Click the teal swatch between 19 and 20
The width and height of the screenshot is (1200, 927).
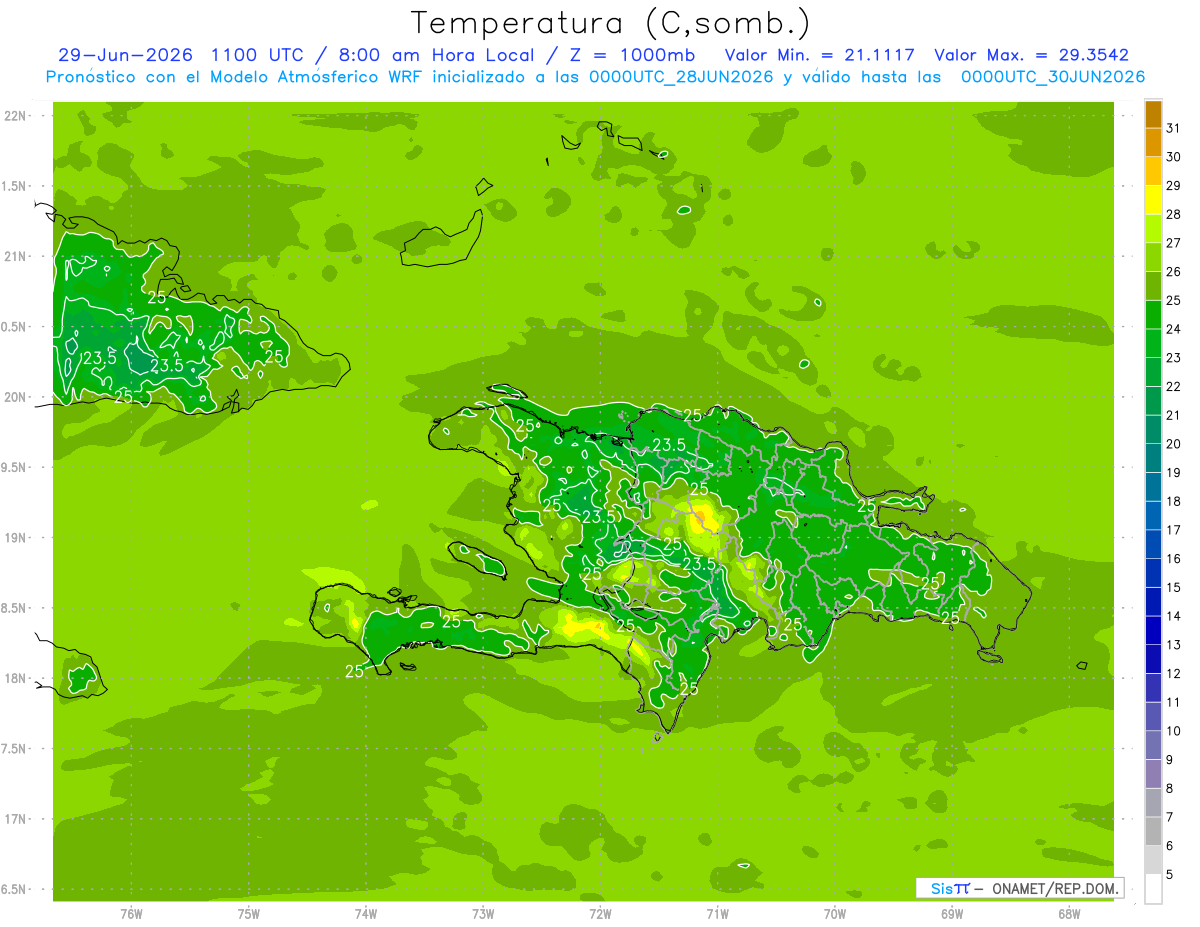point(1153,458)
